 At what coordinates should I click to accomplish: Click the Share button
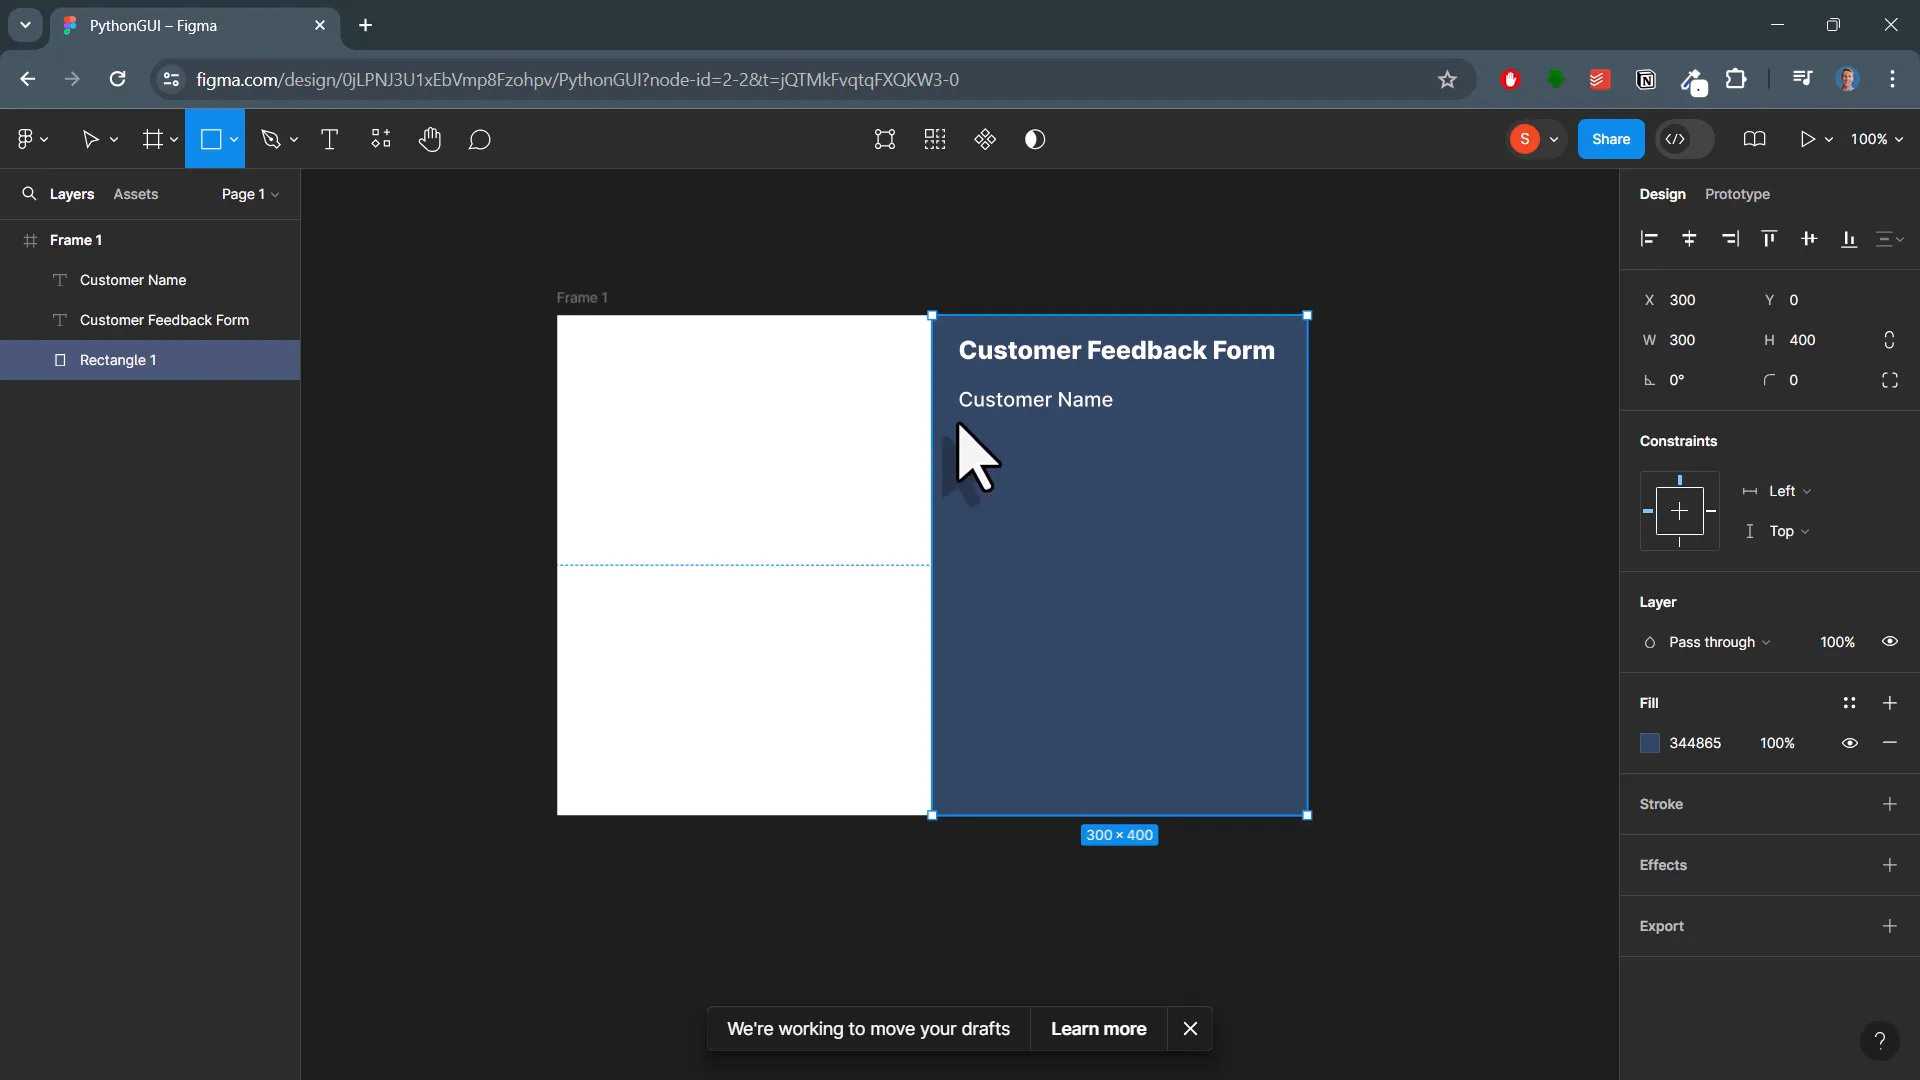tap(1611, 139)
